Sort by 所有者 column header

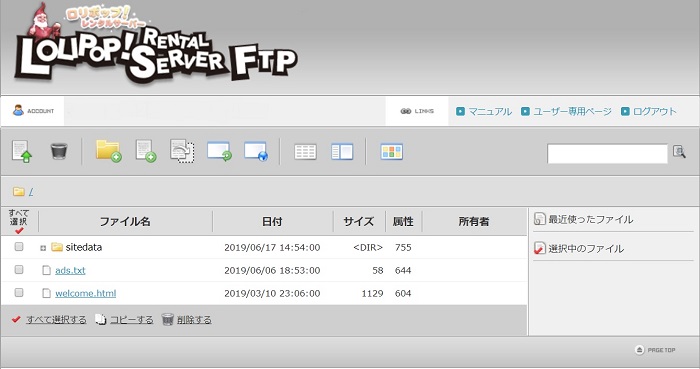[x=474, y=222]
